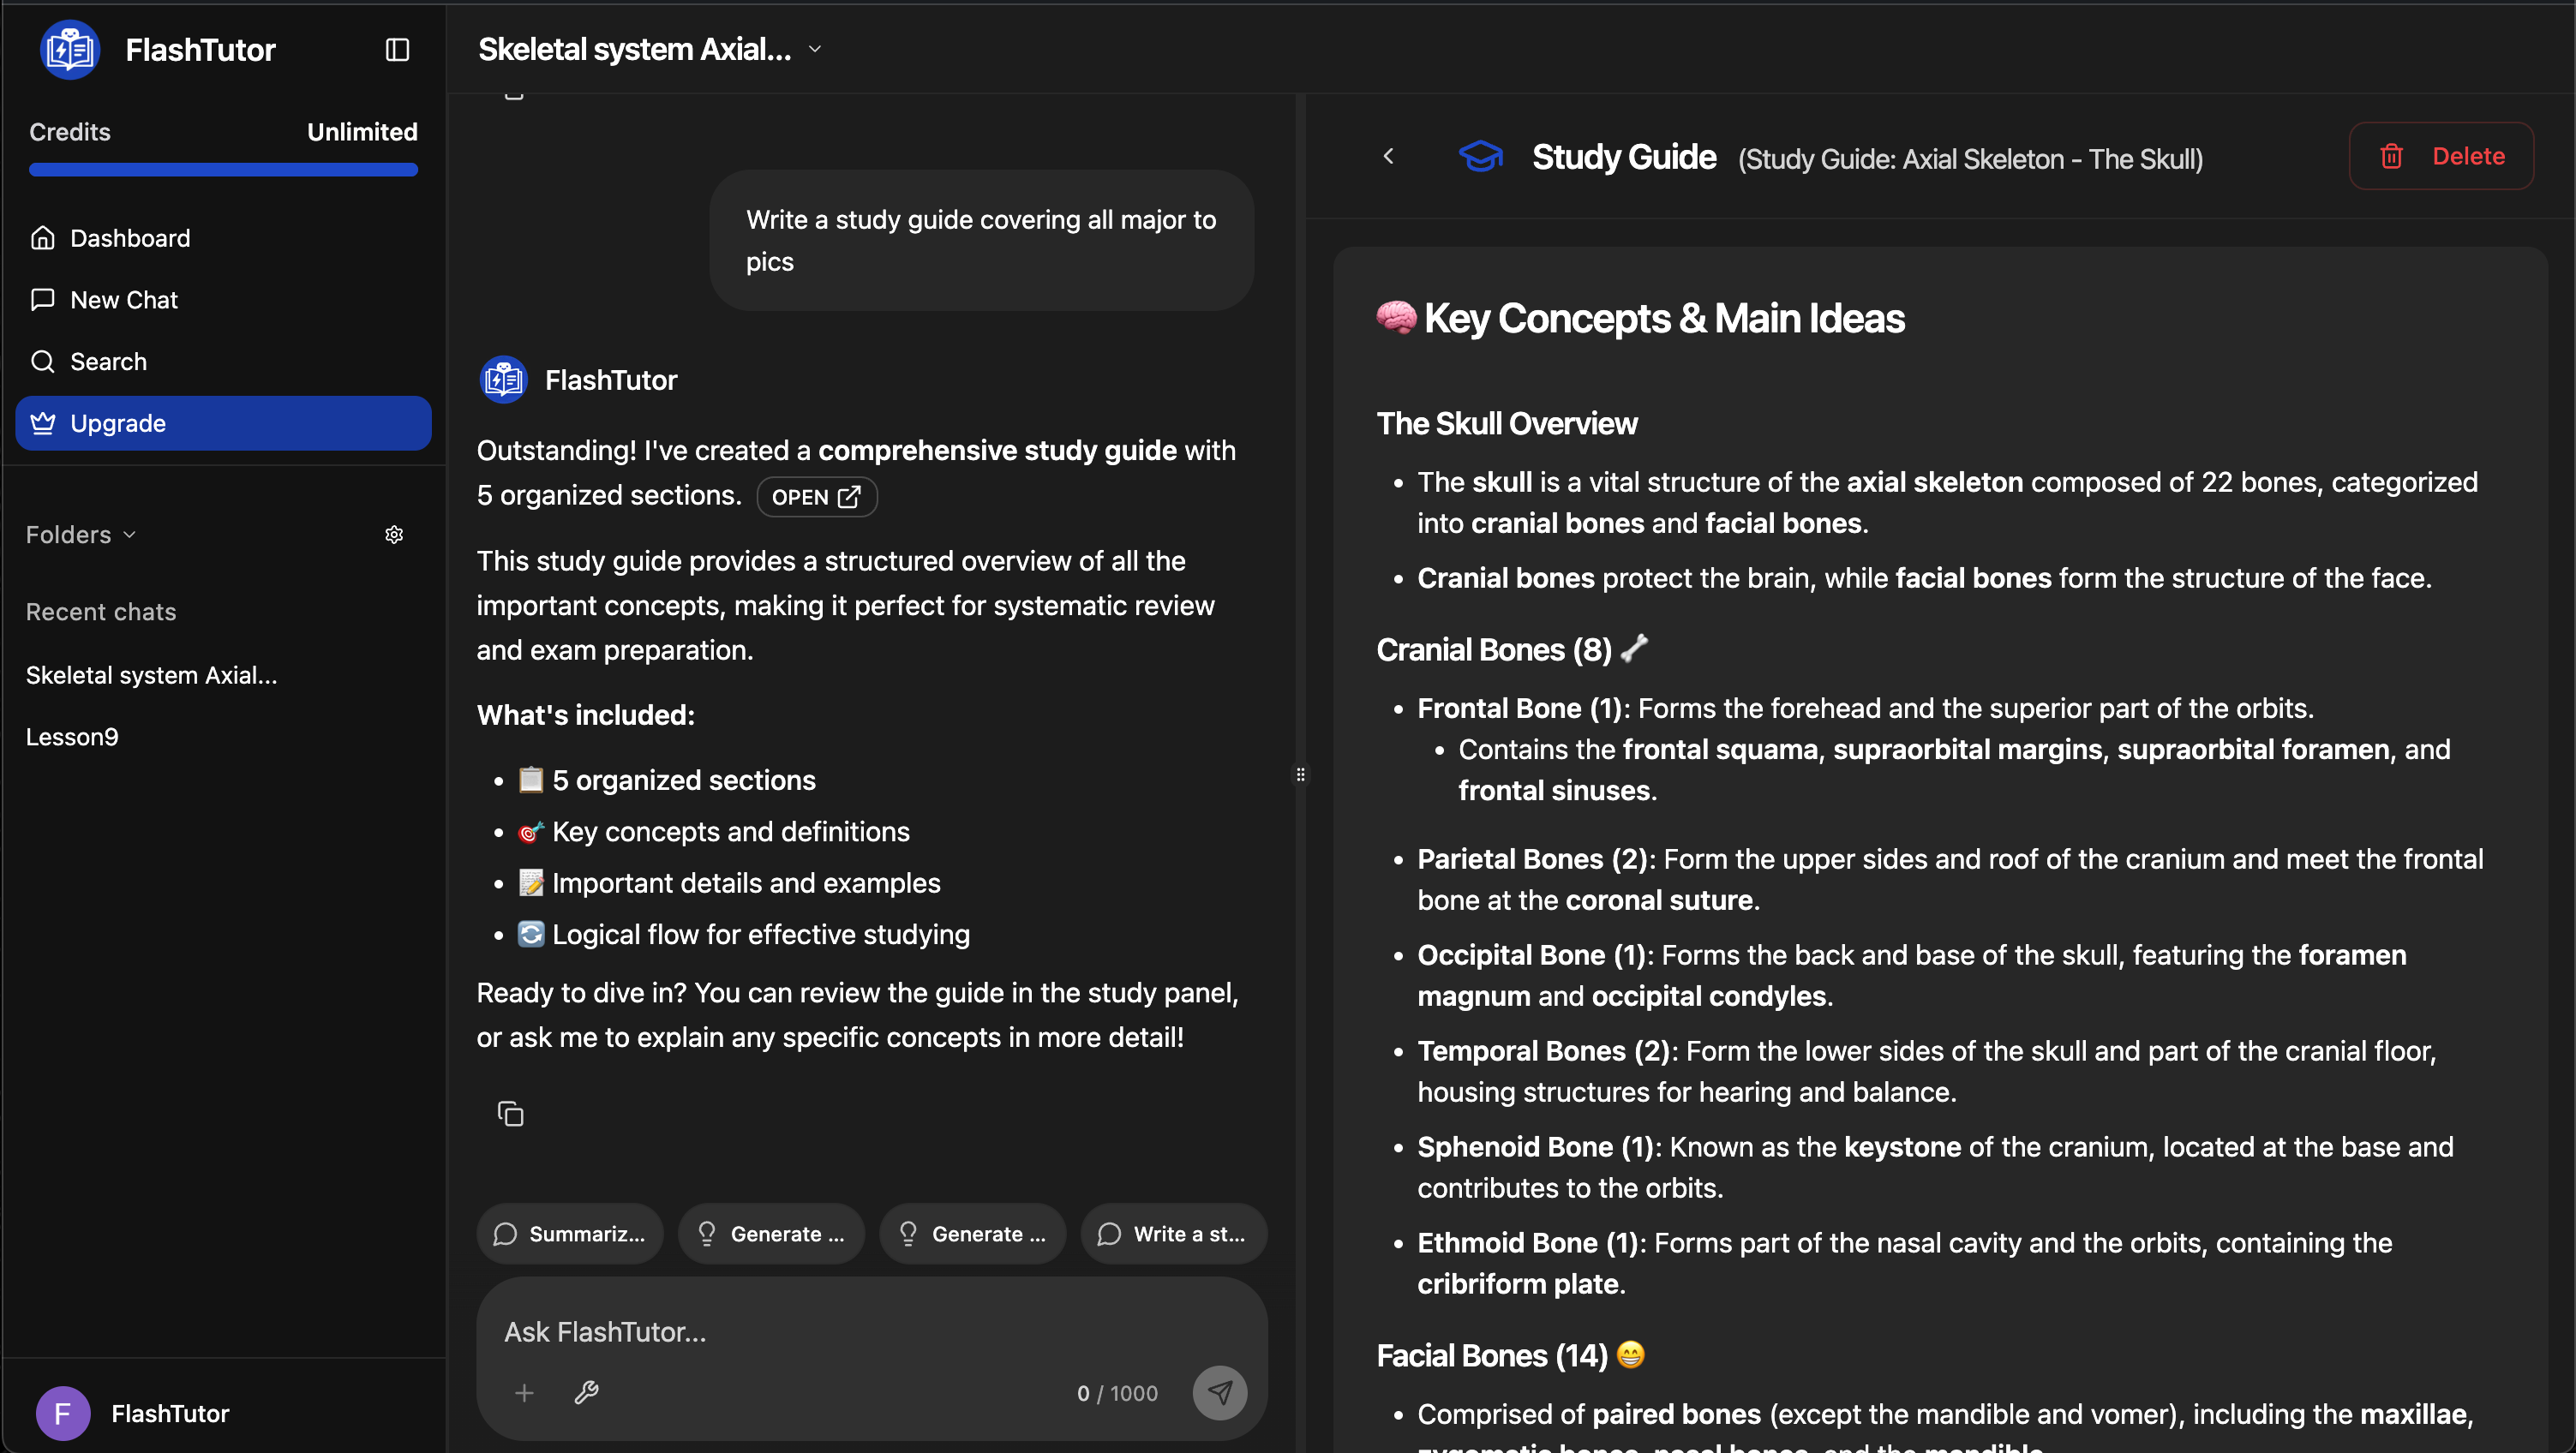
Task: Open the FlashTutor user profile menu
Action: pos(133,1412)
